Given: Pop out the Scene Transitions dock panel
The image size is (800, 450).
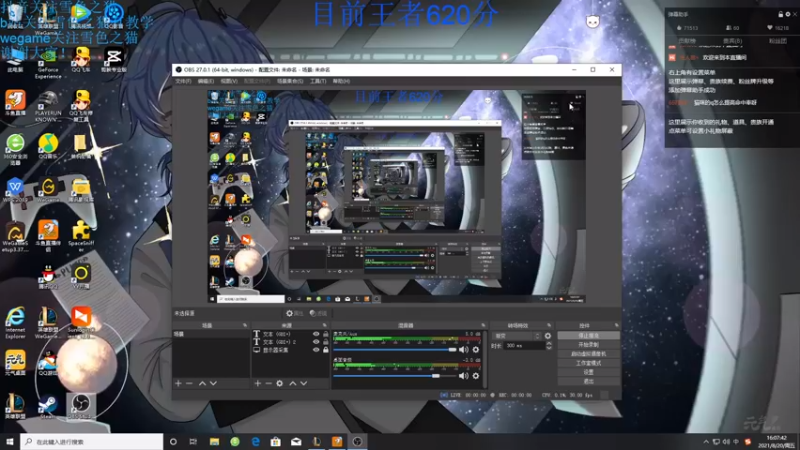Looking at the screenshot, I should tap(549, 326).
